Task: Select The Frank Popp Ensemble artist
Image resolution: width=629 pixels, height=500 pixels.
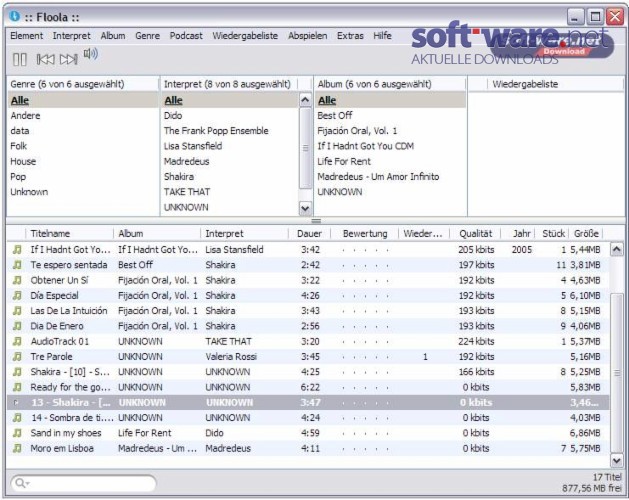Action: tap(230, 131)
